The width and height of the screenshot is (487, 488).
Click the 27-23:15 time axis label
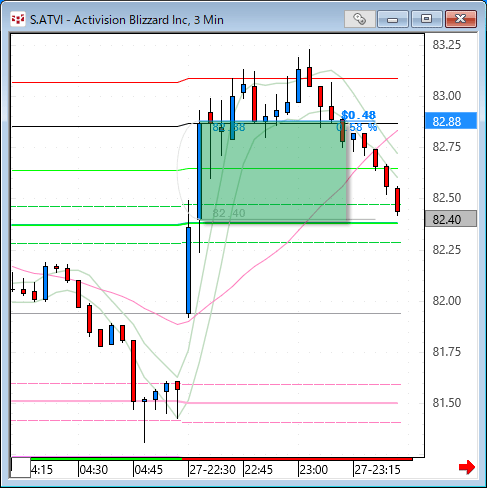377,470
